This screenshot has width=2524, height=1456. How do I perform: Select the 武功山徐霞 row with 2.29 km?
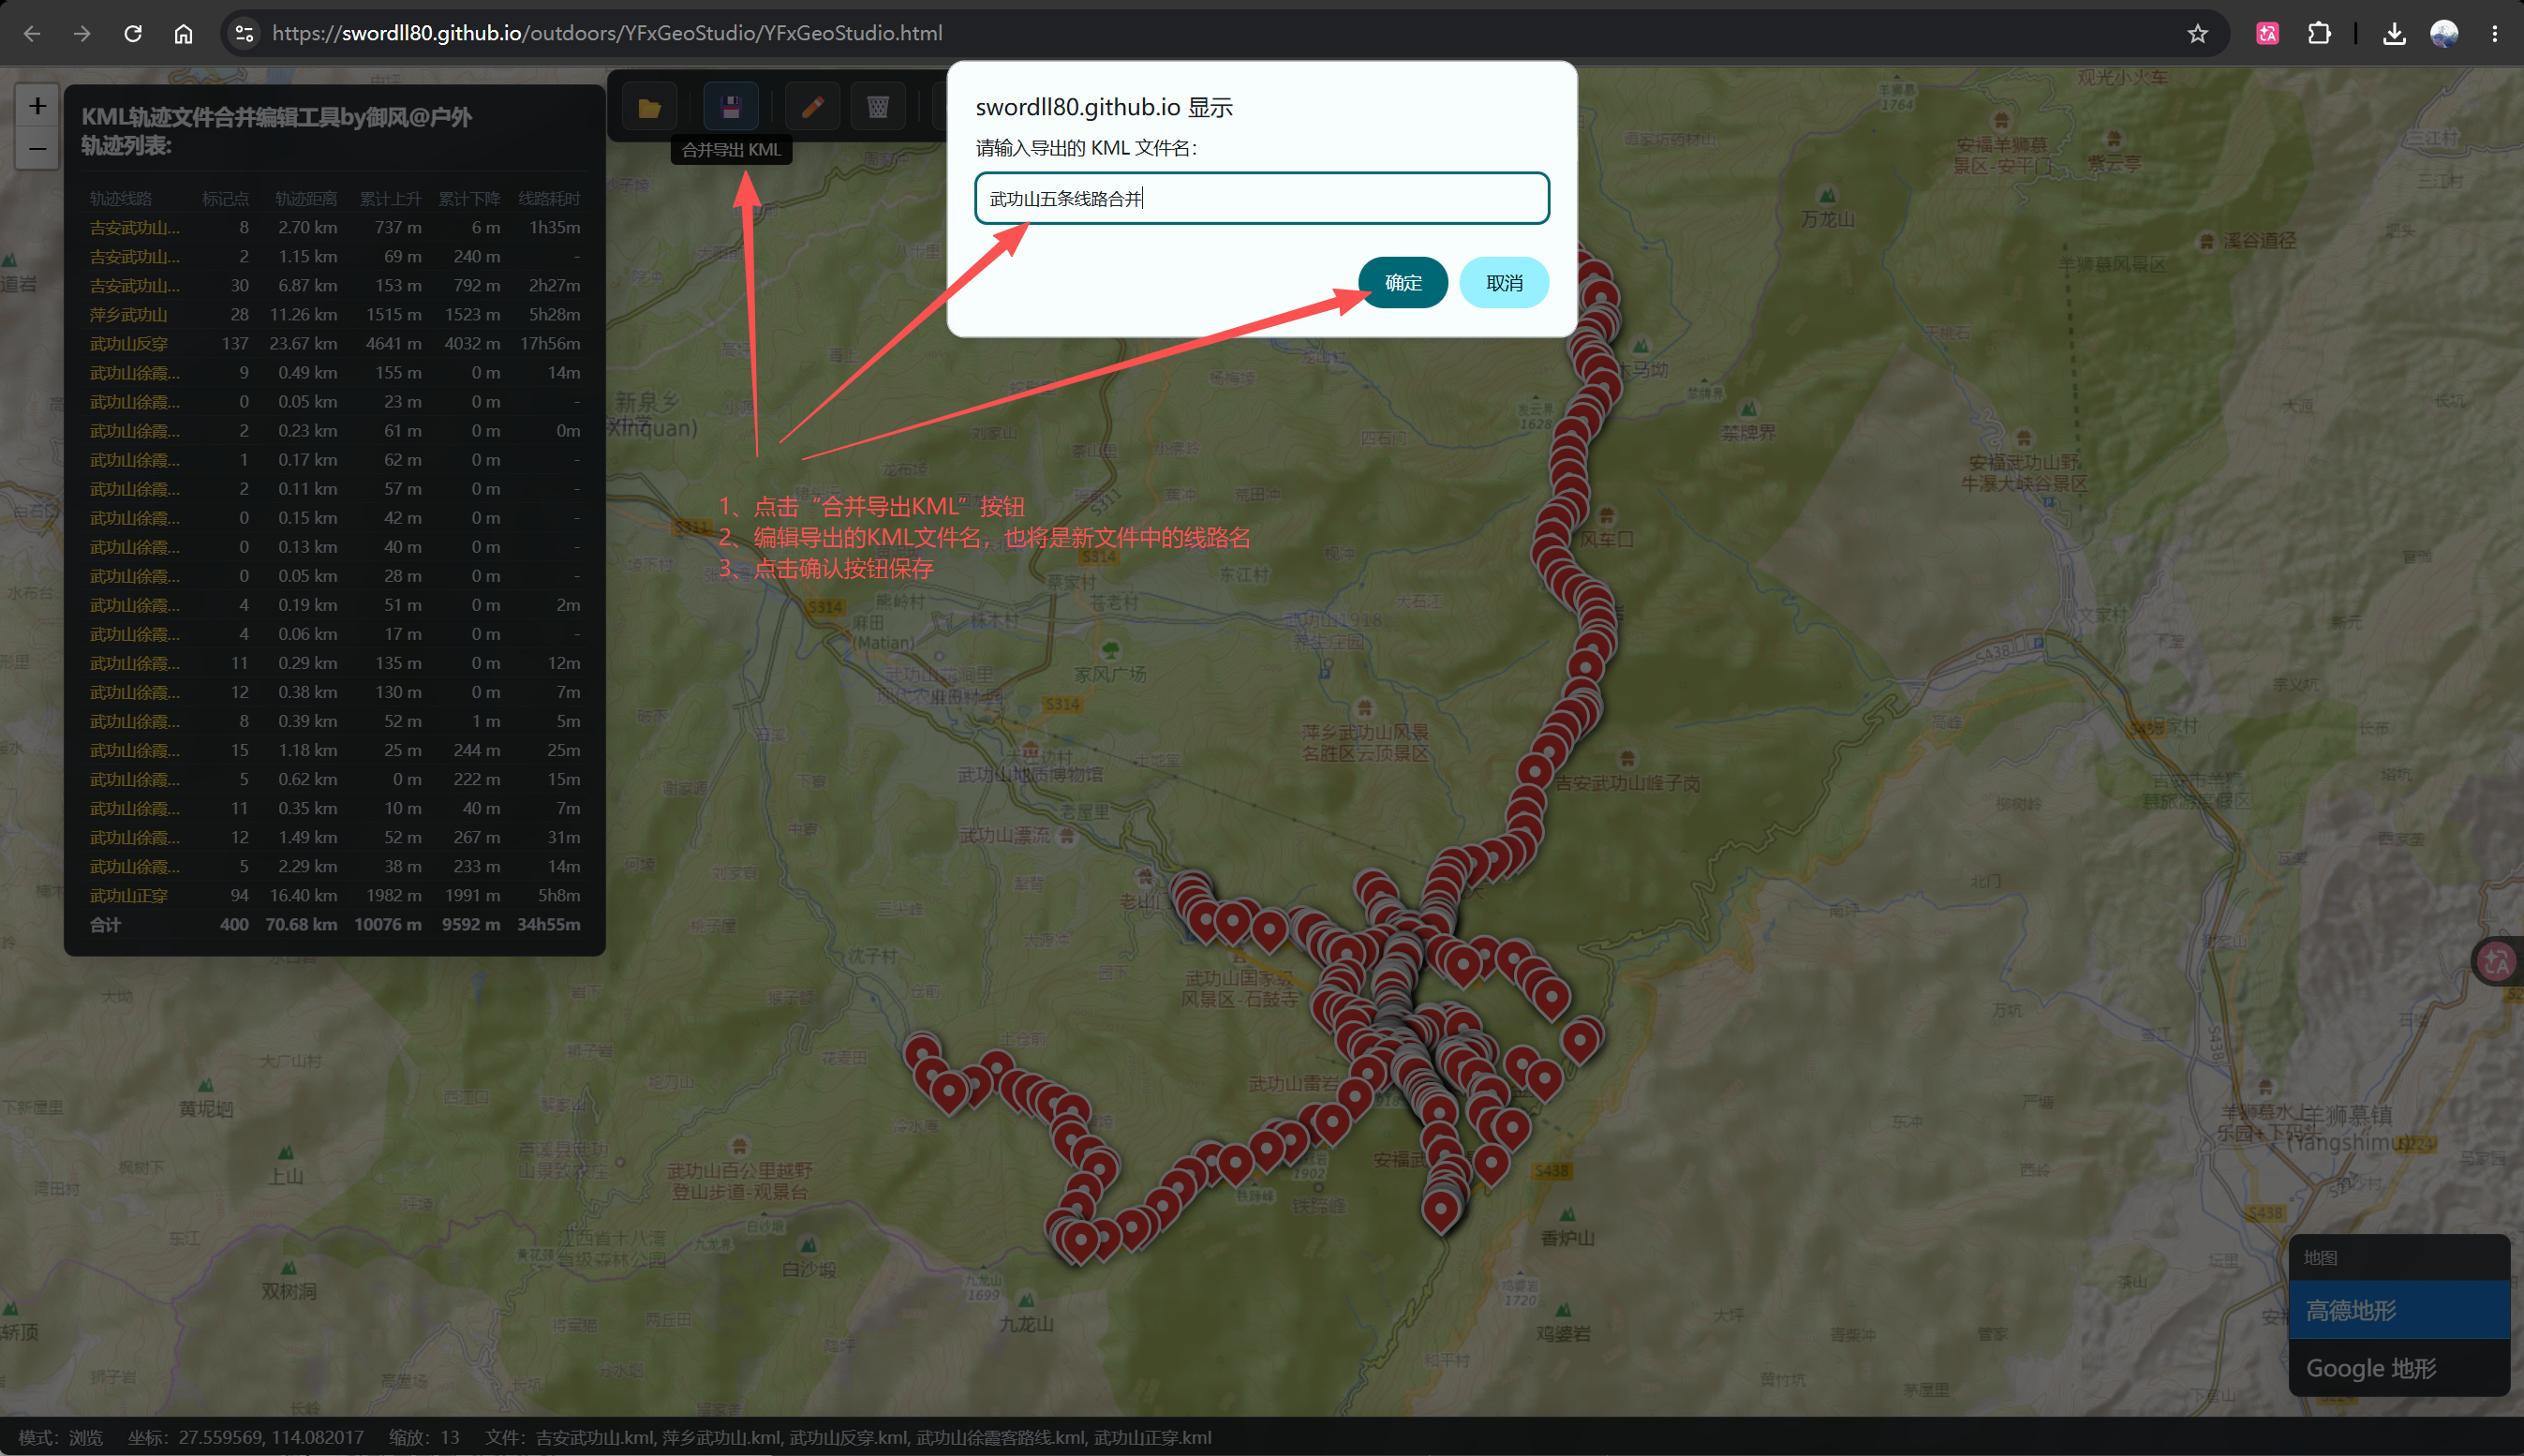(335, 866)
